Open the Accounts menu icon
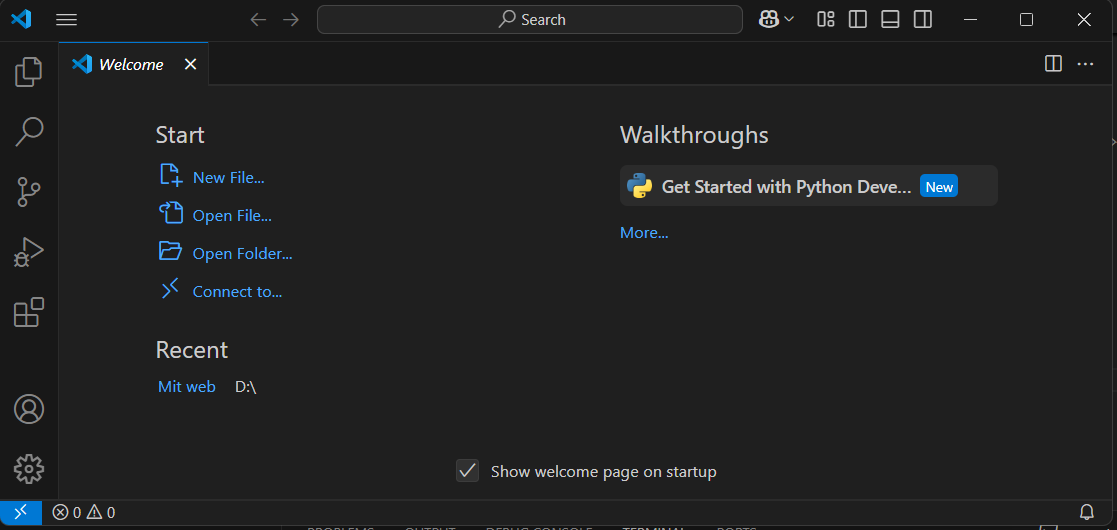 [29, 409]
